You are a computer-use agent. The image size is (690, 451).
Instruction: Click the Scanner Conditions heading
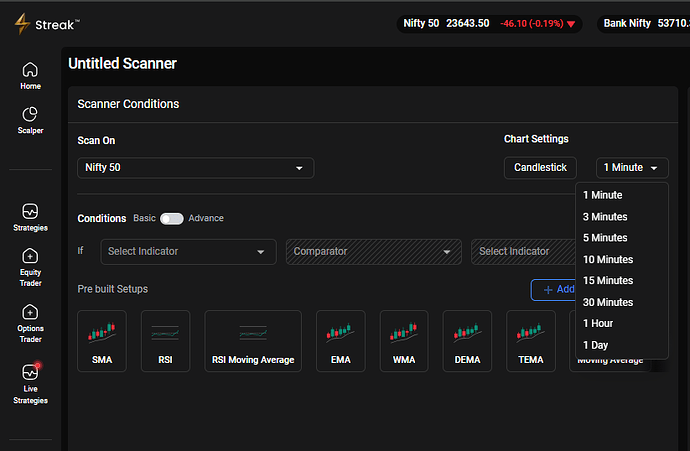128,104
